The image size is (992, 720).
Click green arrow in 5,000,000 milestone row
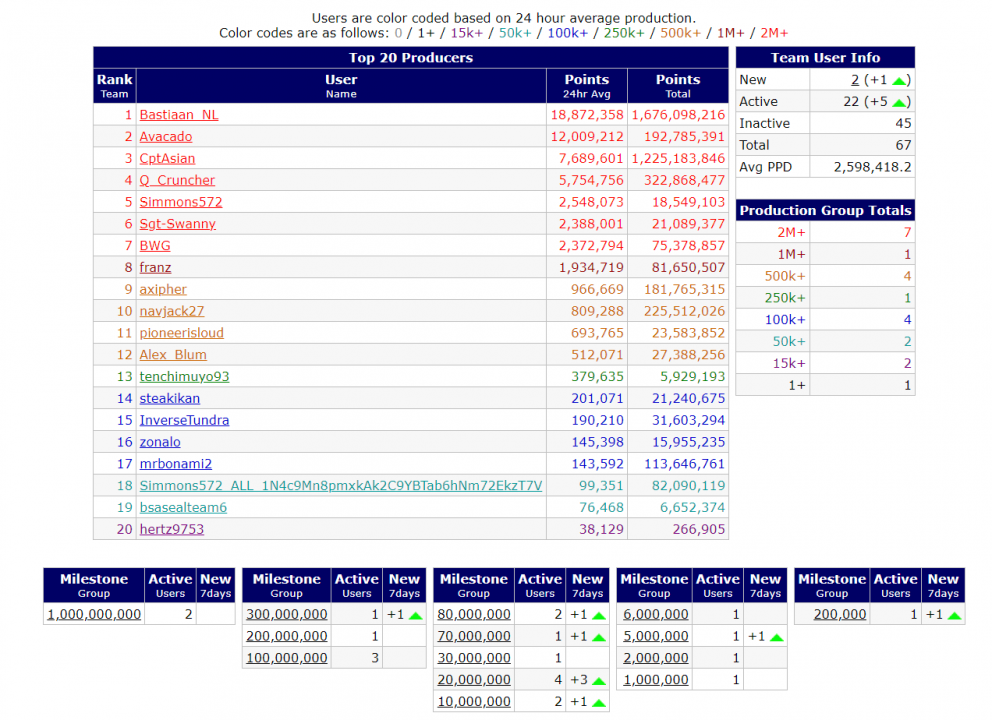pyautogui.click(x=776, y=637)
